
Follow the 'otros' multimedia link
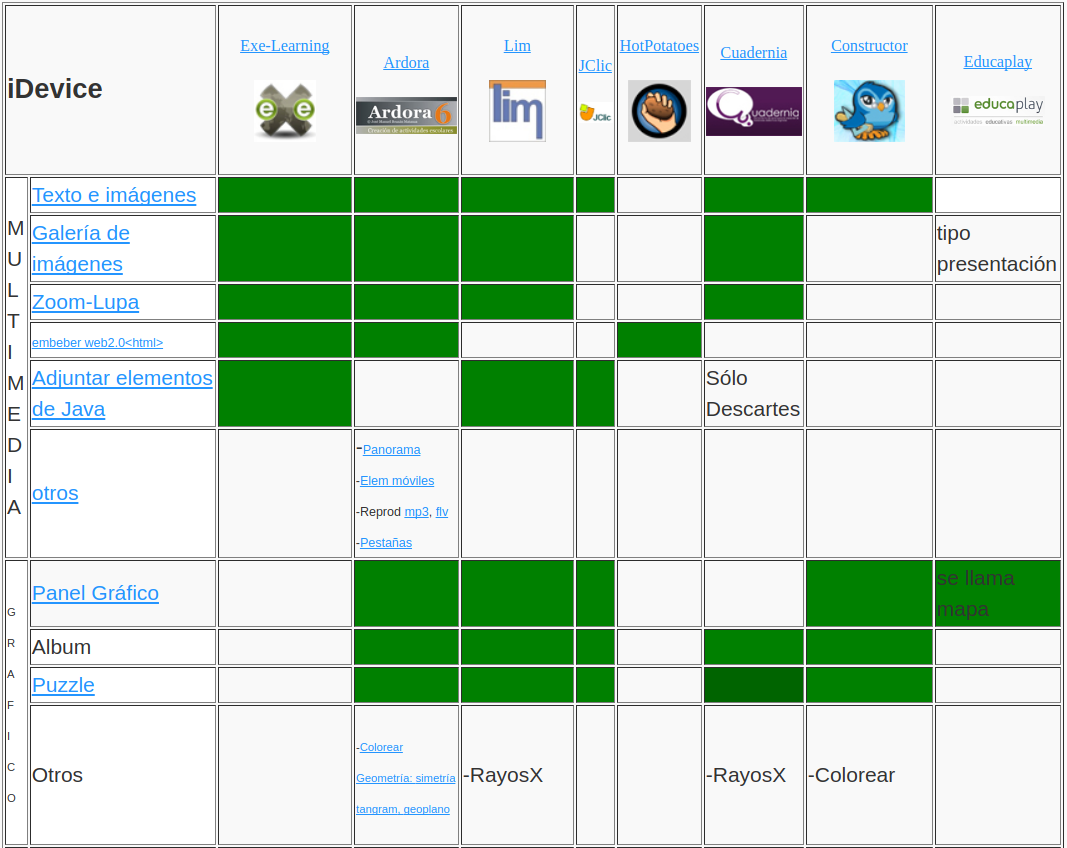(55, 493)
